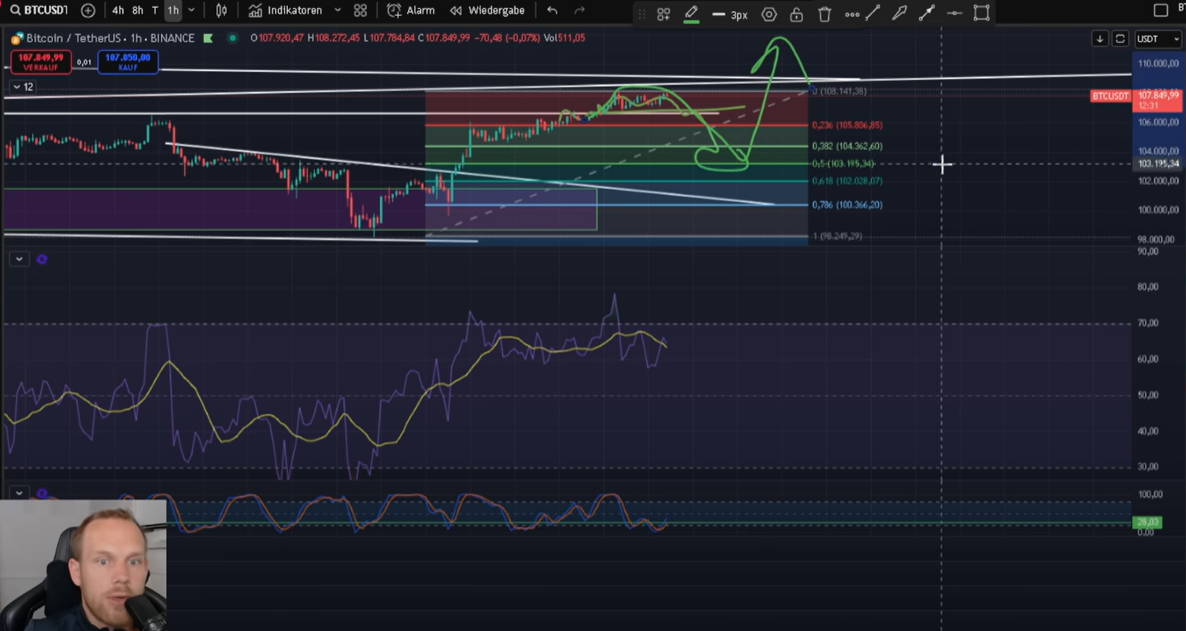Select the rectangle drawing tool
Screen dimensions: 1186x631
tap(982, 13)
